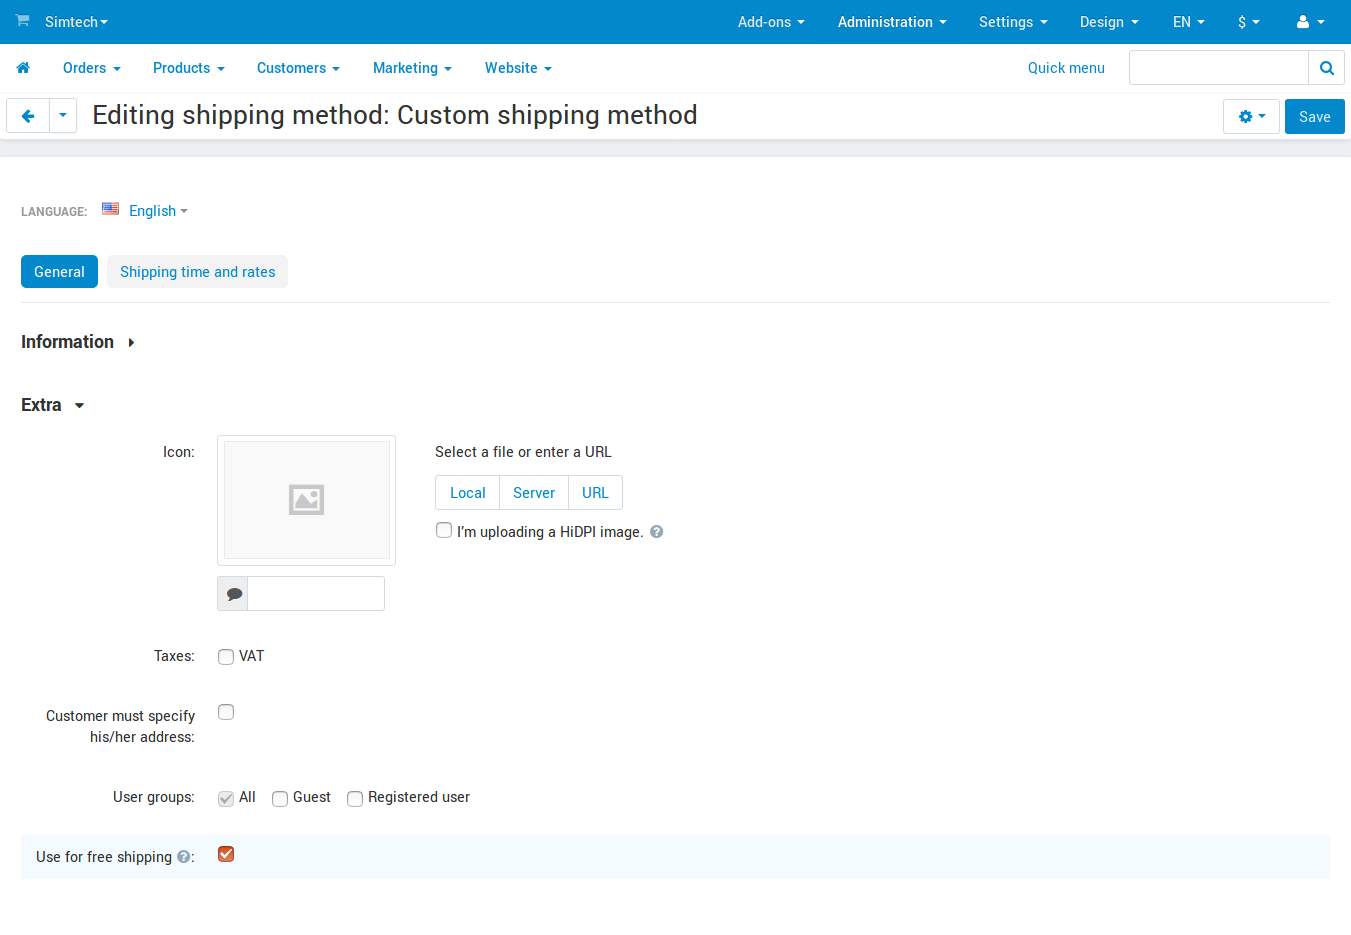Click the icon alt text comment bubble

[x=233, y=594]
